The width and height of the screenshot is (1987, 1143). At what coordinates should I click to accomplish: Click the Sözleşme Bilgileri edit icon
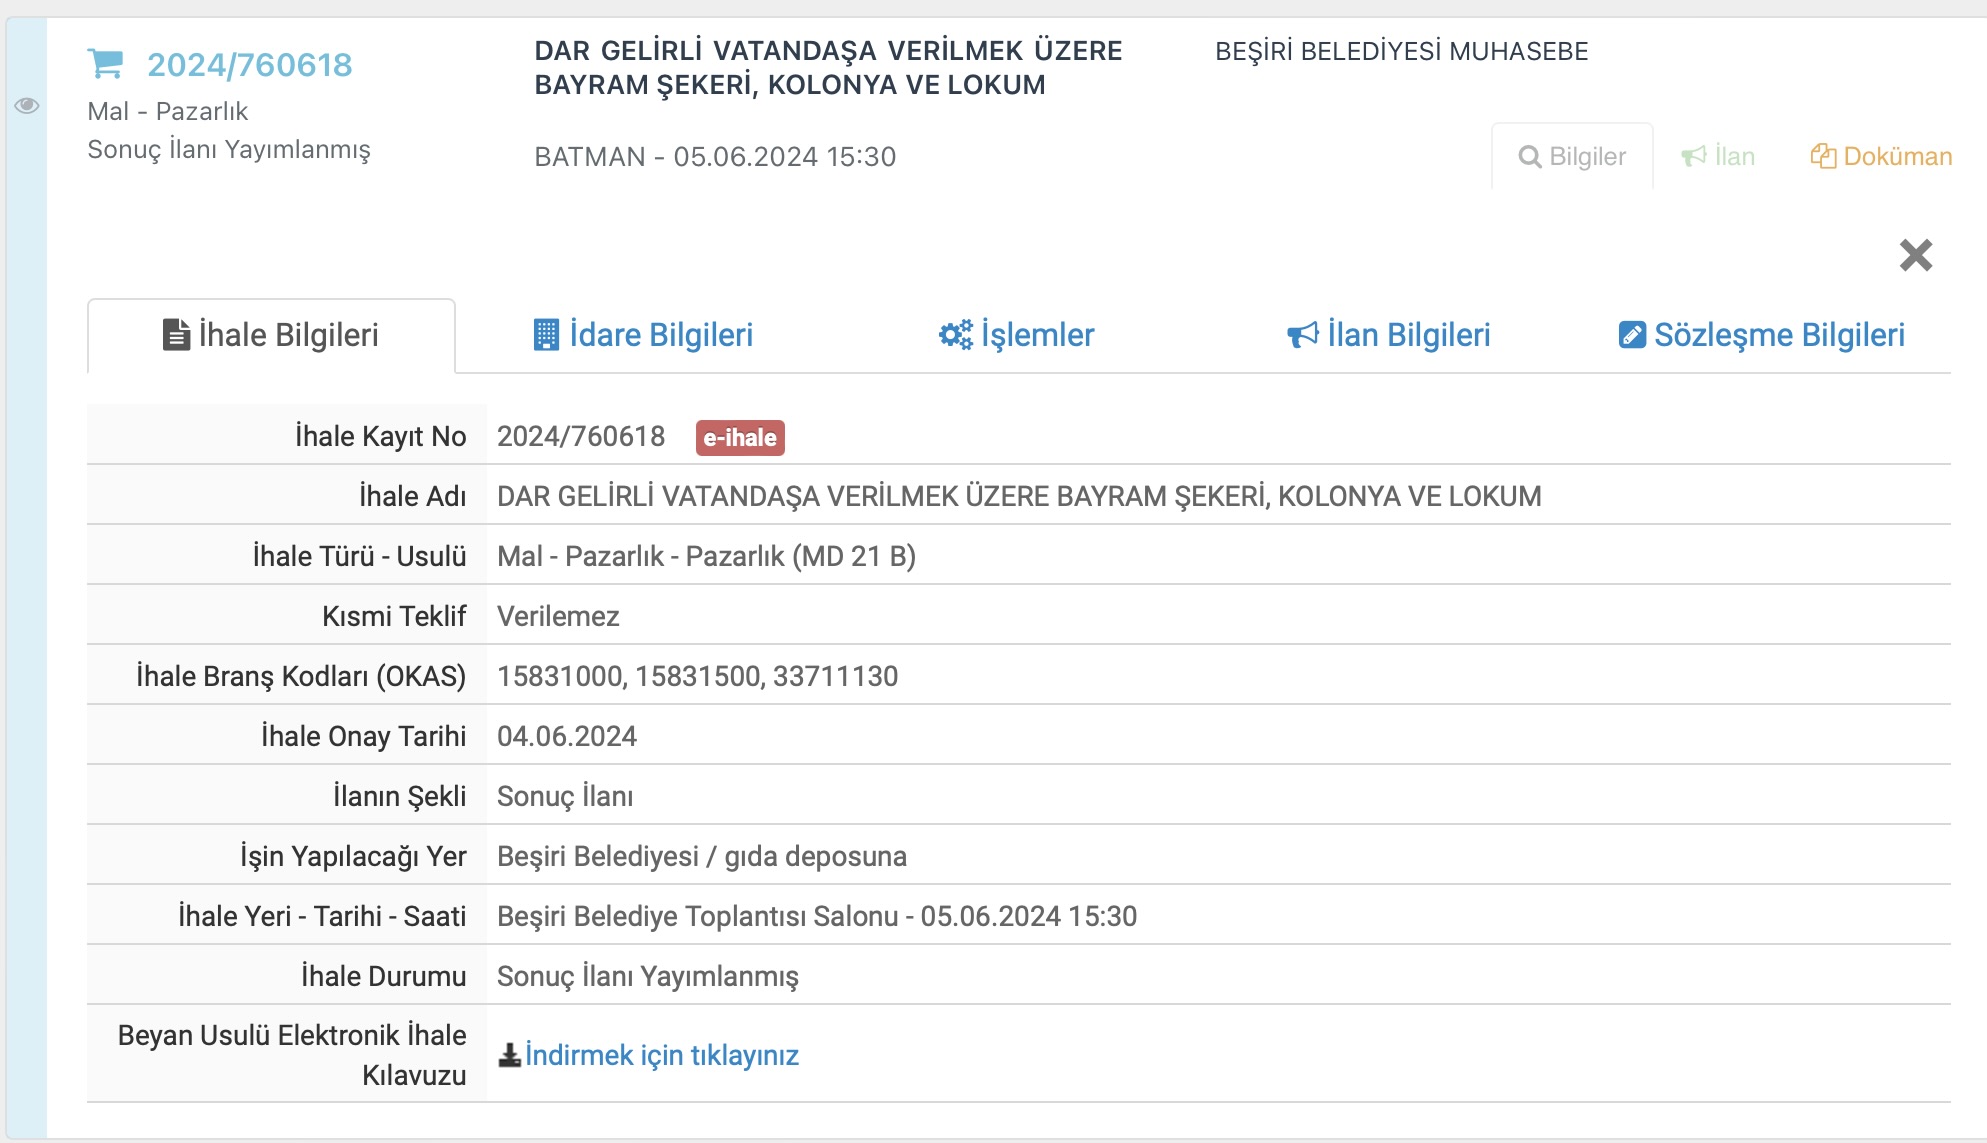[1632, 335]
